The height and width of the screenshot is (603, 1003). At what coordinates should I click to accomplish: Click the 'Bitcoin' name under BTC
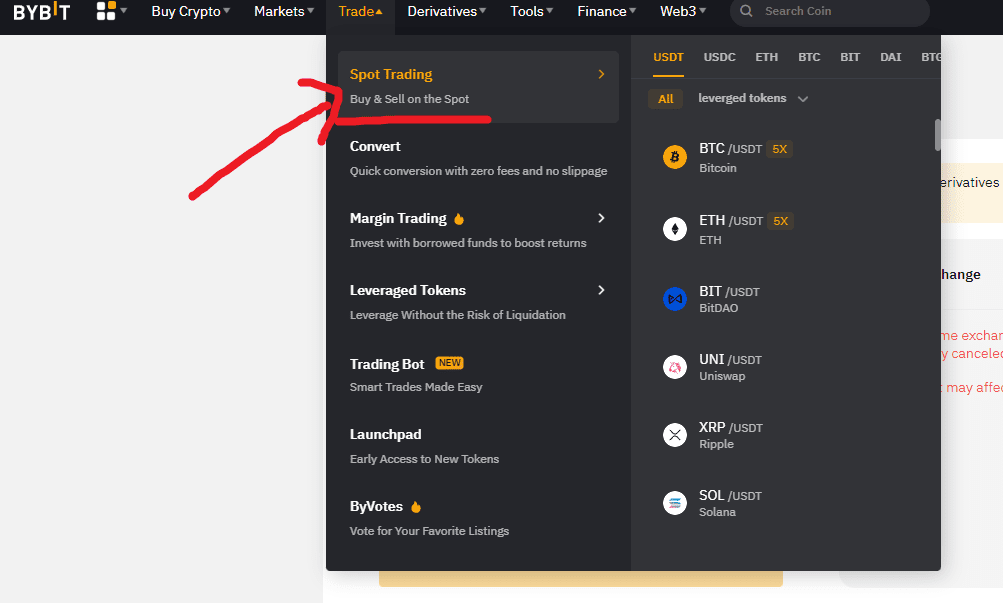[x=718, y=168]
